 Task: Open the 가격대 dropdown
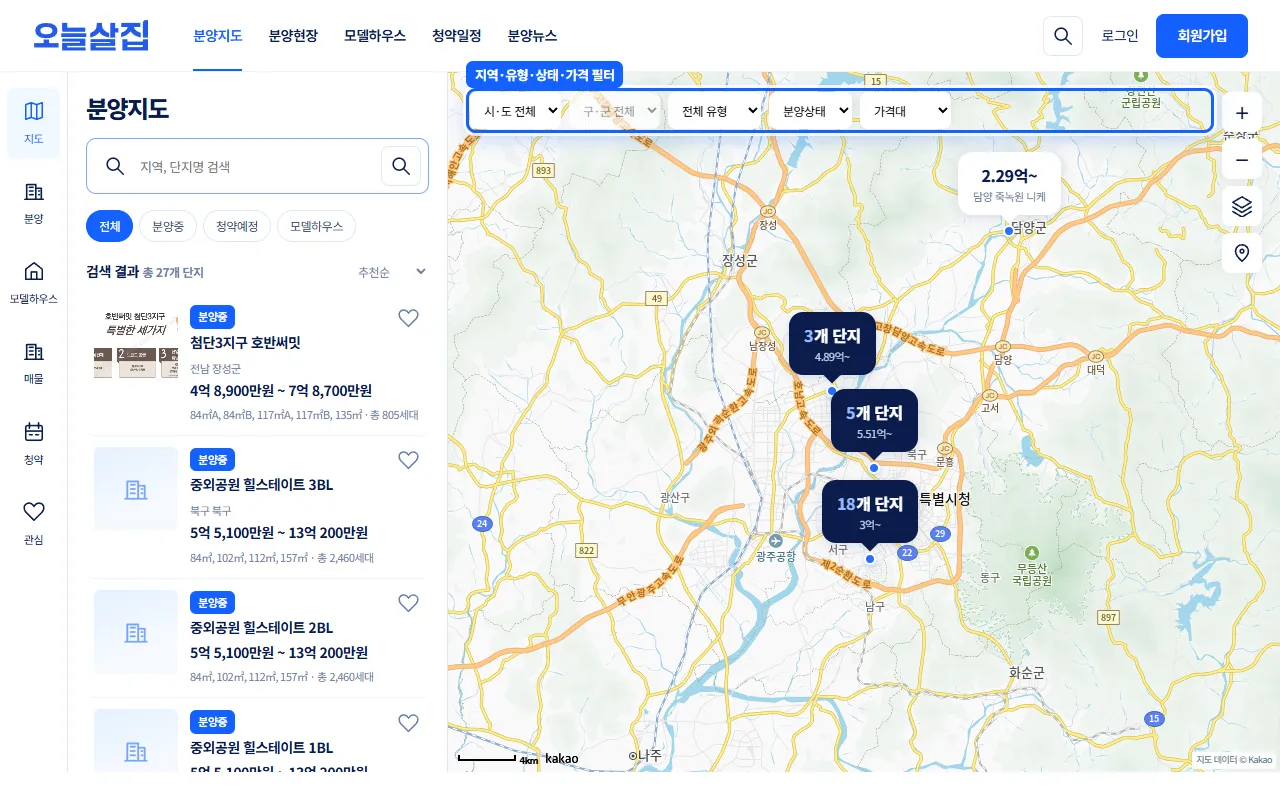click(905, 111)
